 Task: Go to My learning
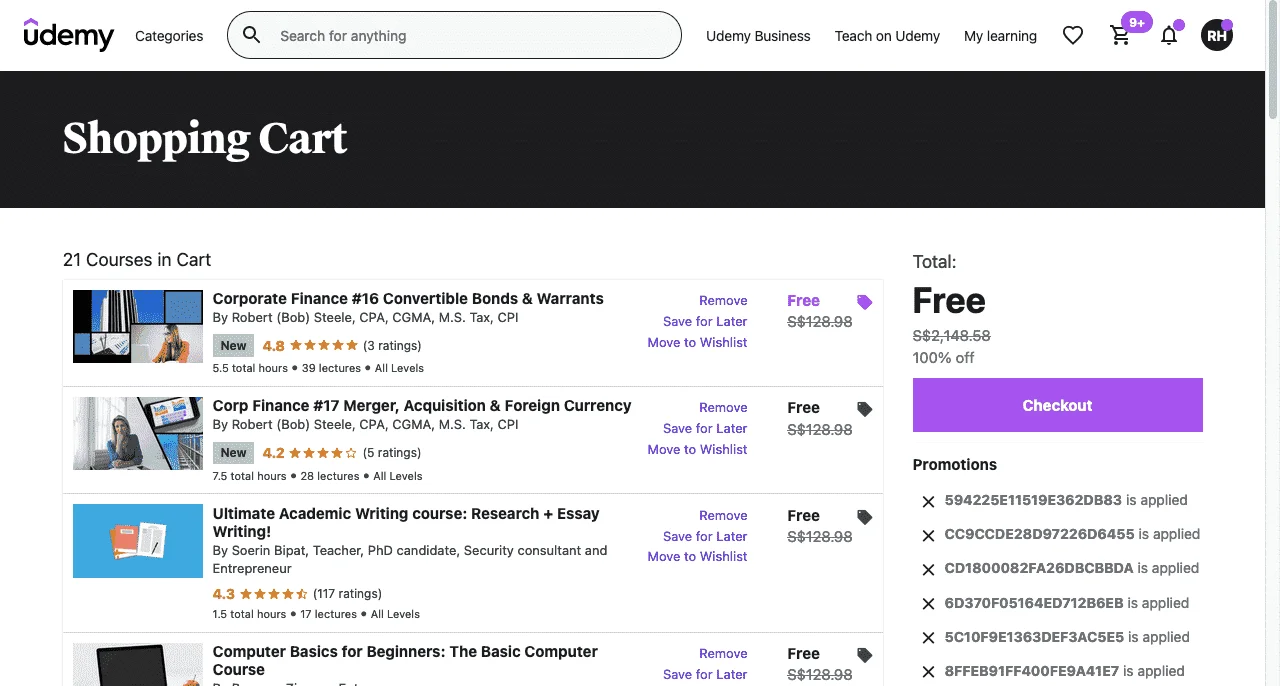(x=1000, y=36)
